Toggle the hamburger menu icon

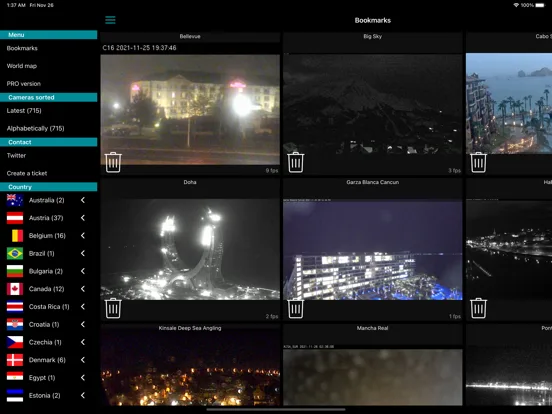(110, 20)
